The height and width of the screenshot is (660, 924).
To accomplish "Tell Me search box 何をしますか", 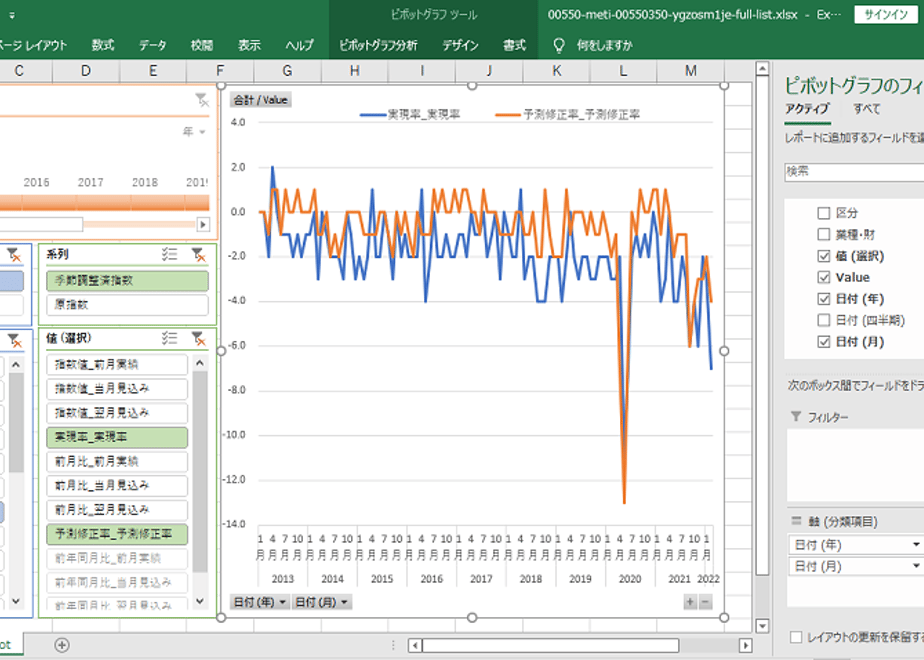I will pyautogui.click(x=604, y=45).
